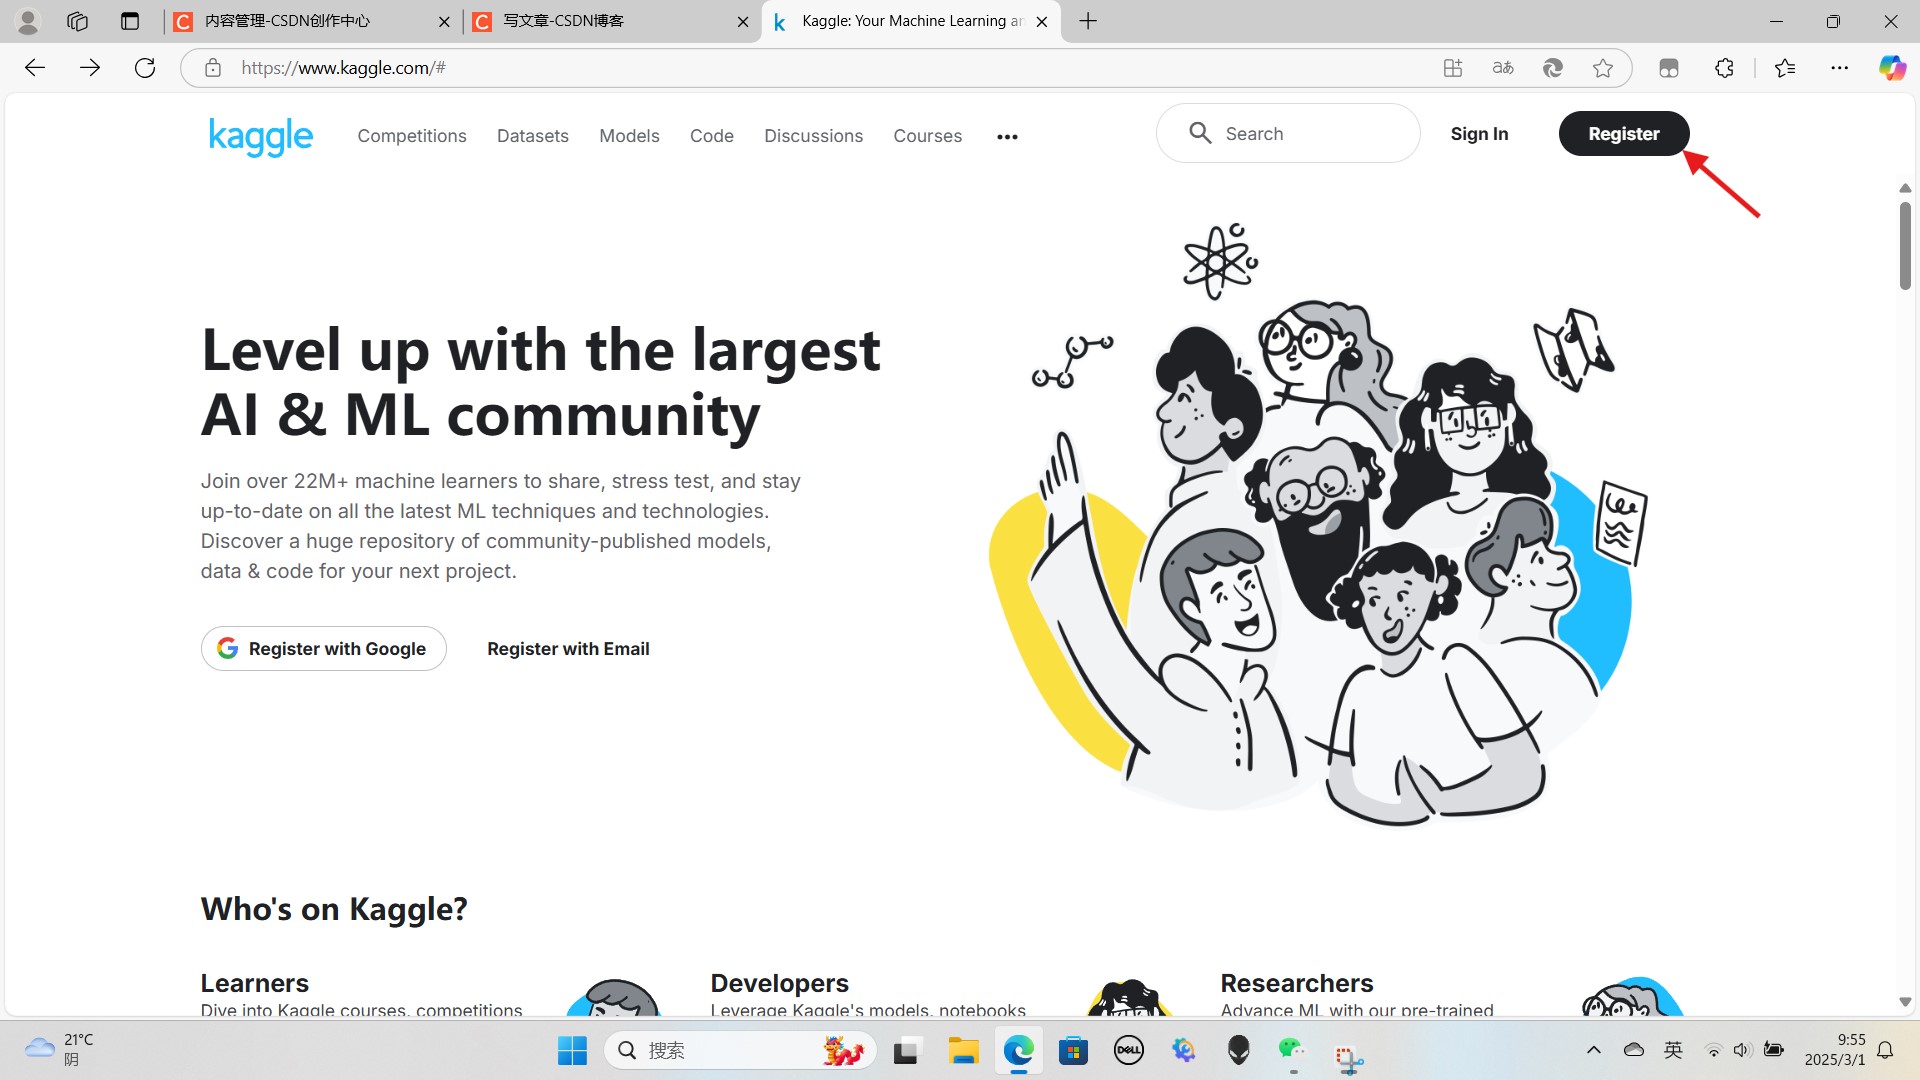The height and width of the screenshot is (1080, 1920).
Task: Open the Datasets navigation item
Action: pos(532,136)
